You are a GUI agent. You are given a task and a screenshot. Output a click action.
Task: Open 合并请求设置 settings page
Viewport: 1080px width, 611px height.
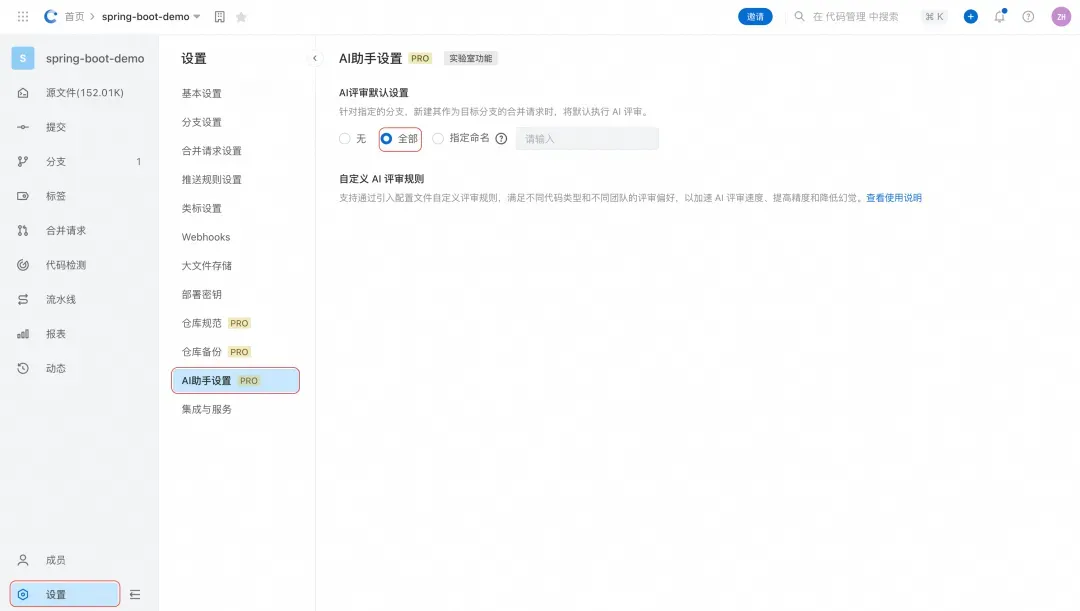coord(211,151)
